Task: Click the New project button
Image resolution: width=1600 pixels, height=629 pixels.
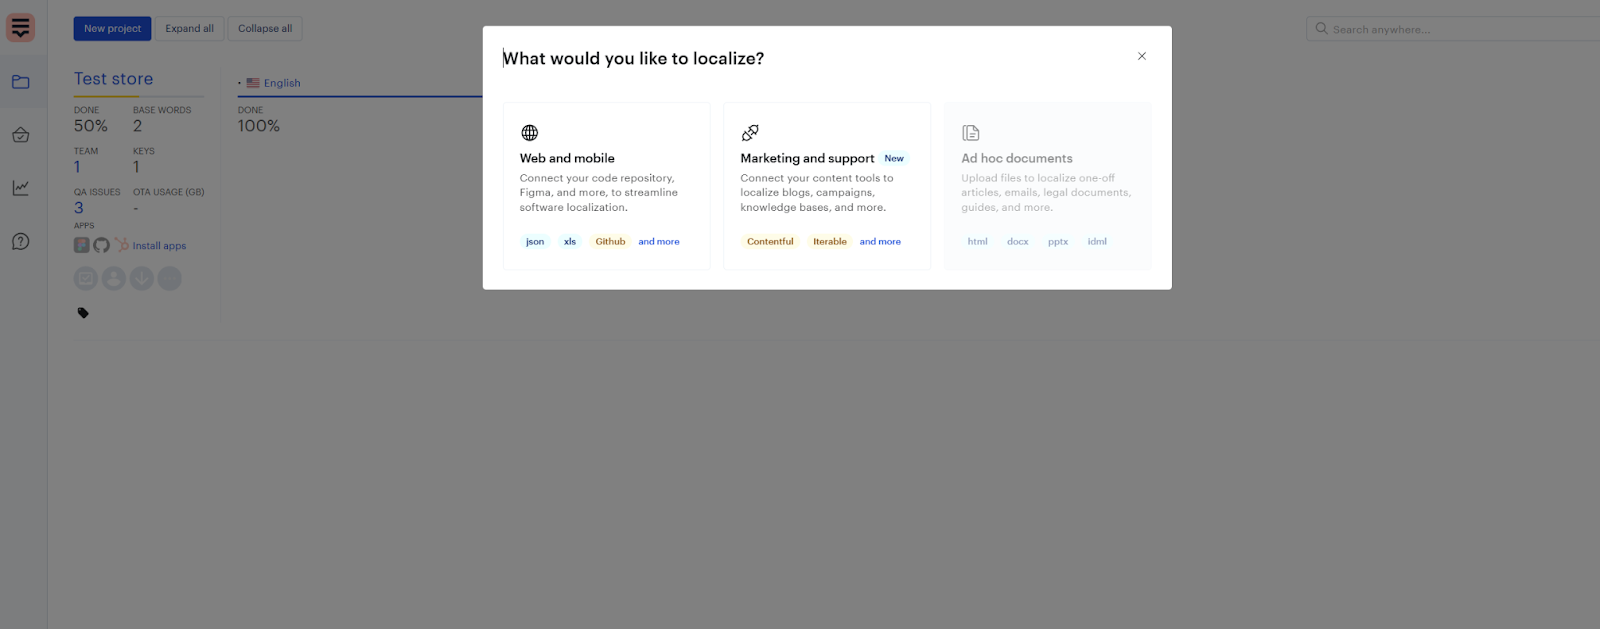Action: tap(112, 29)
